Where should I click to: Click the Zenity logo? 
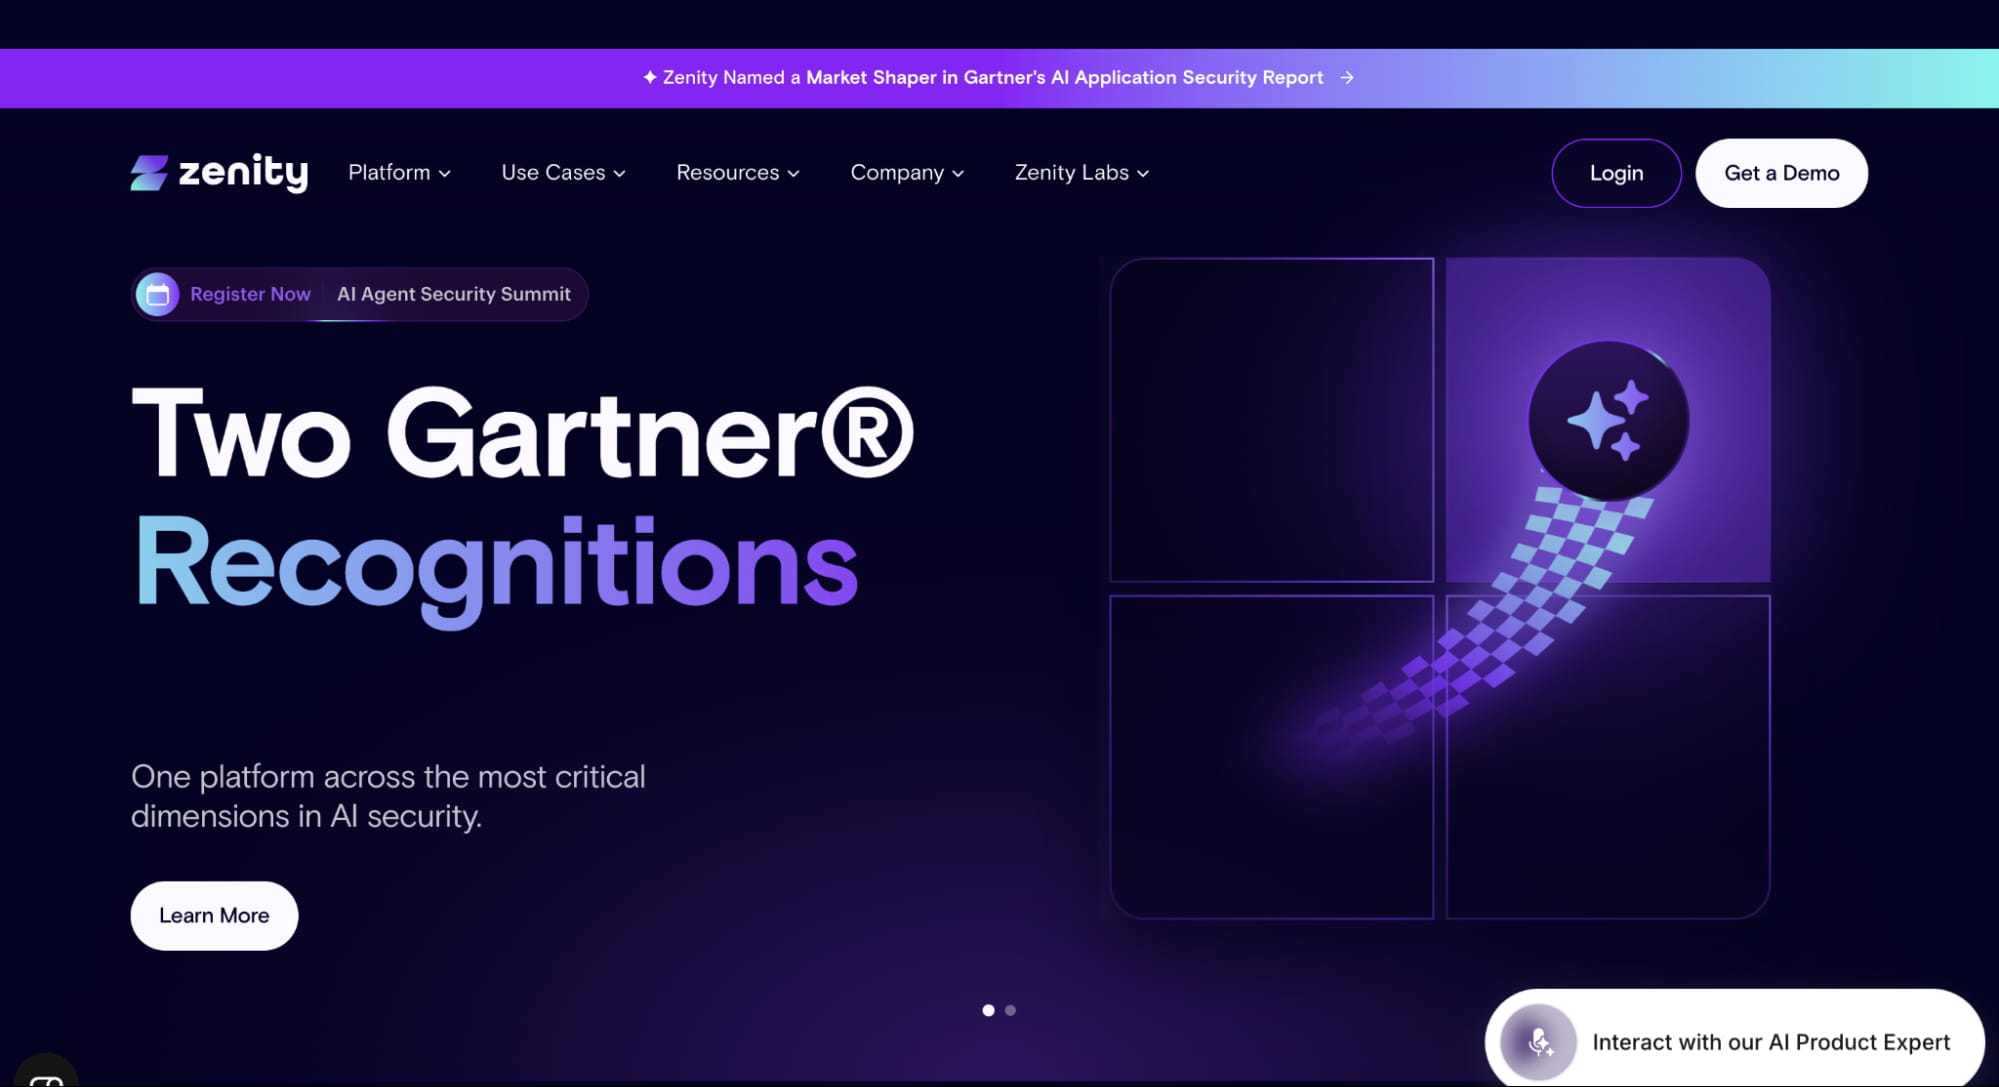[x=219, y=173]
